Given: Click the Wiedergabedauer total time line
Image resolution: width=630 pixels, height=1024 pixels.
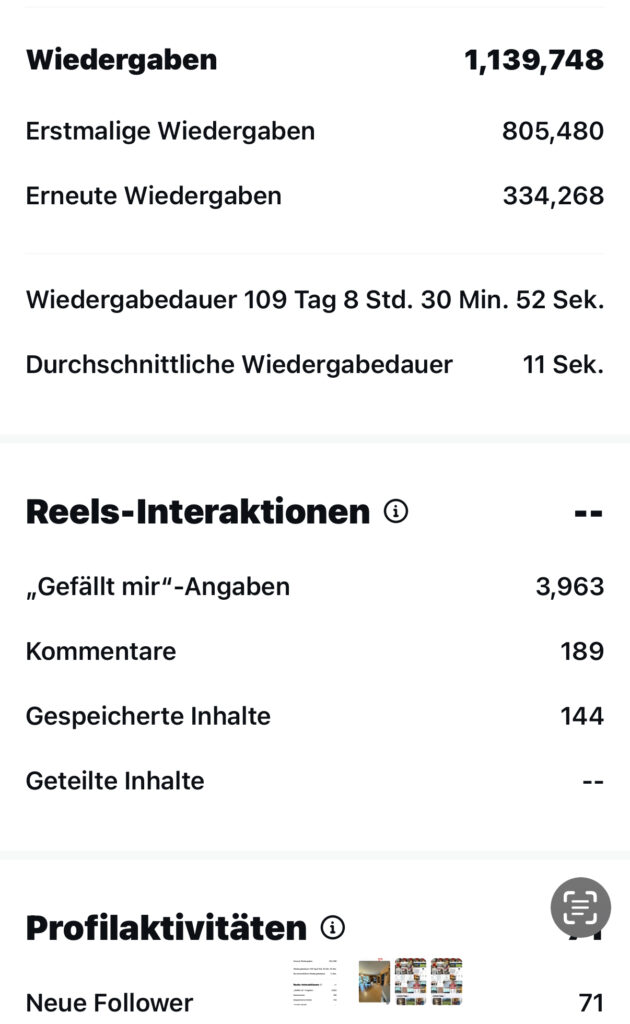Looking at the screenshot, I should coord(315,300).
